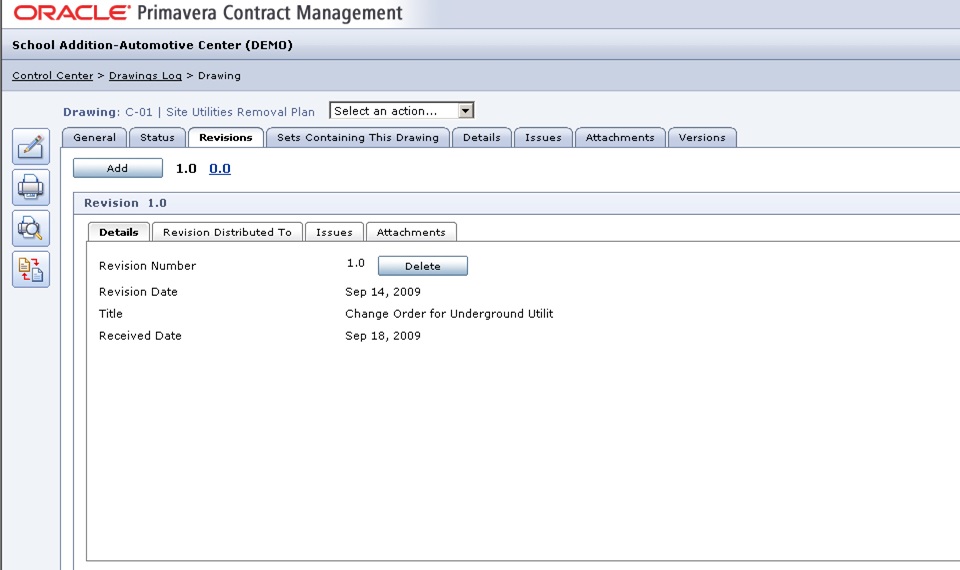
Task: Go to Sets Containing This Drawing tab
Action: pos(358,138)
